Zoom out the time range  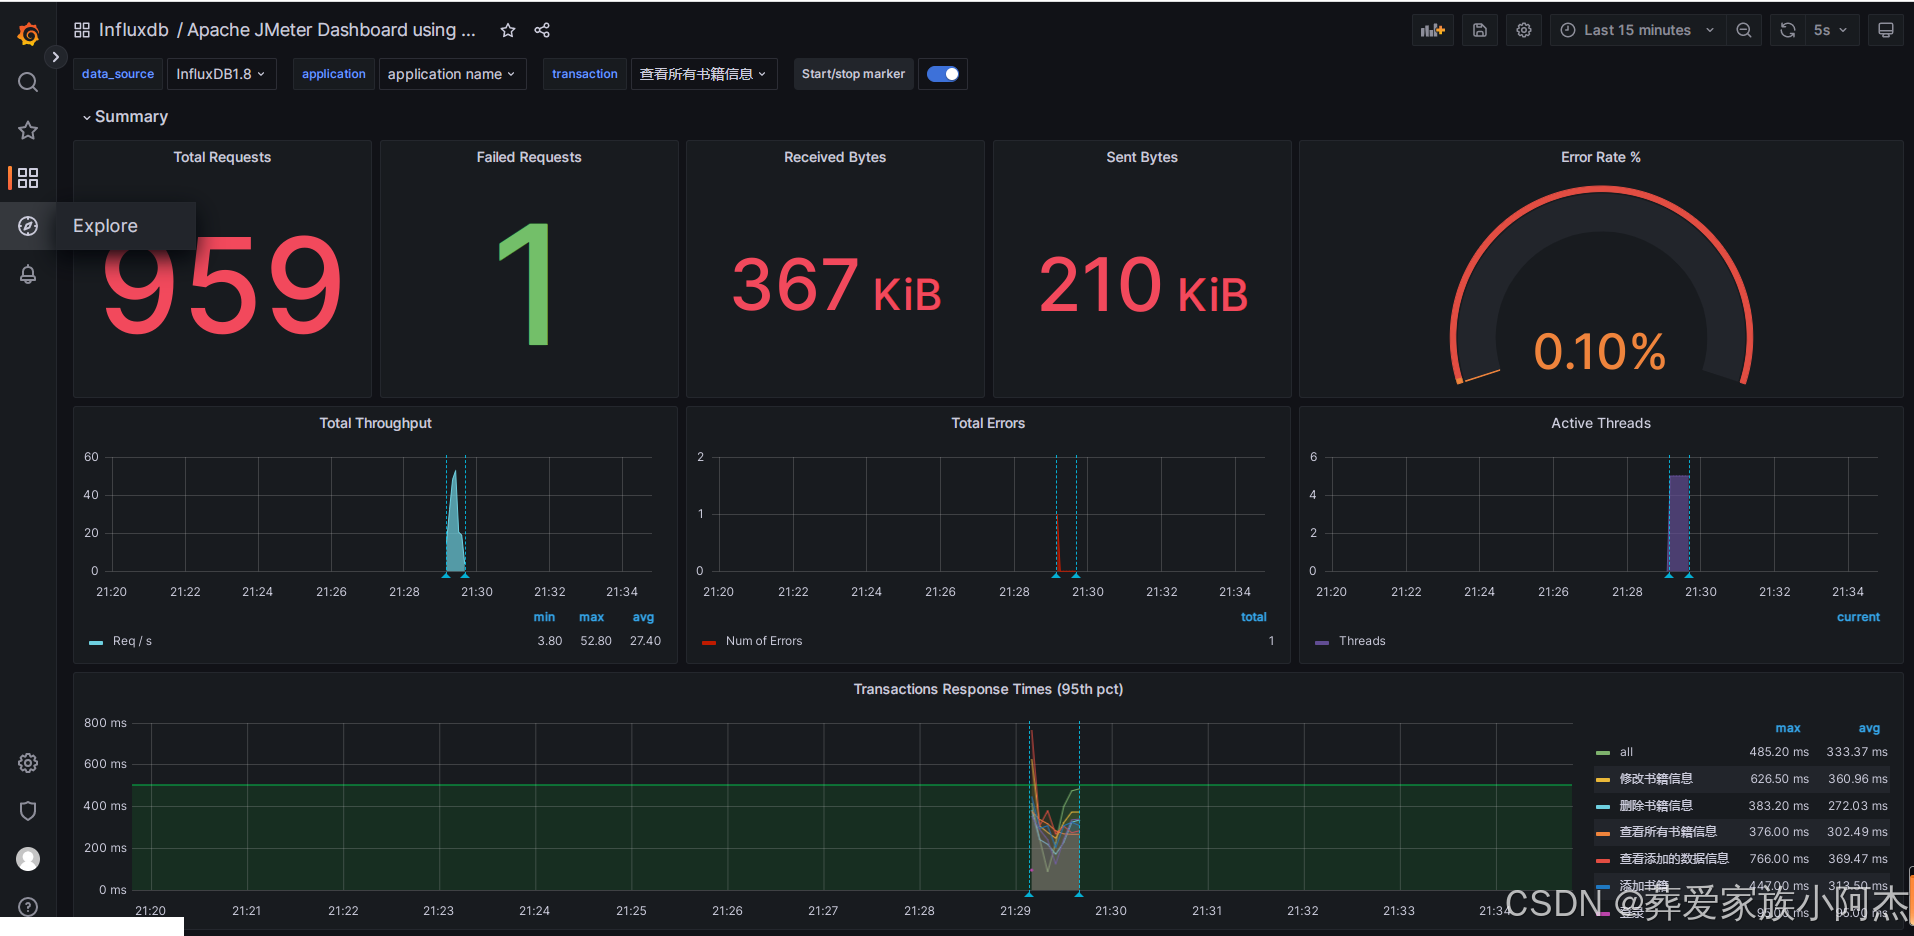click(x=1744, y=30)
